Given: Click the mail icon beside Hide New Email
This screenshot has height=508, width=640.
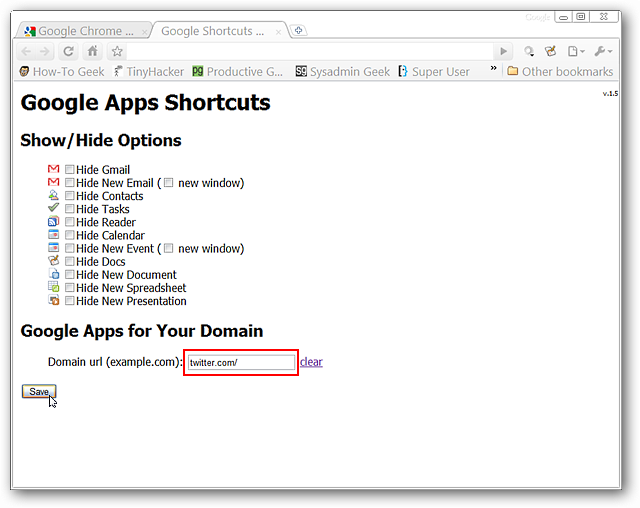Looking at the screenshot, I should (53, 182).
